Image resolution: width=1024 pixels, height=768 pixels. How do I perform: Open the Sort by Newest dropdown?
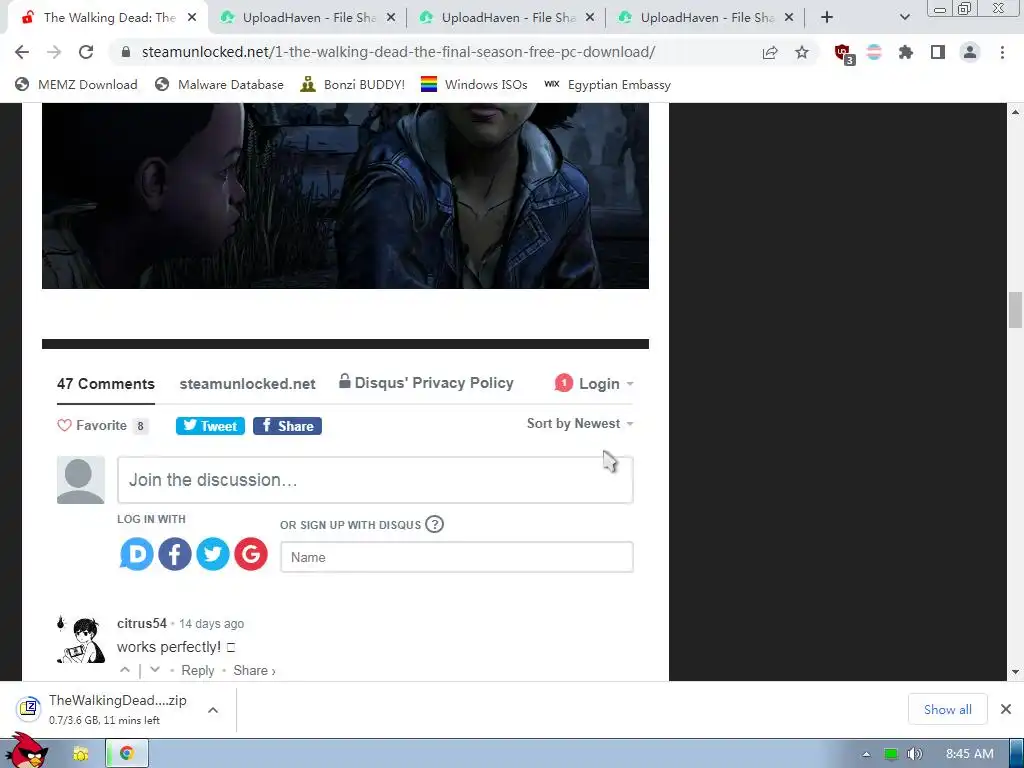click(x=580, y=424)
